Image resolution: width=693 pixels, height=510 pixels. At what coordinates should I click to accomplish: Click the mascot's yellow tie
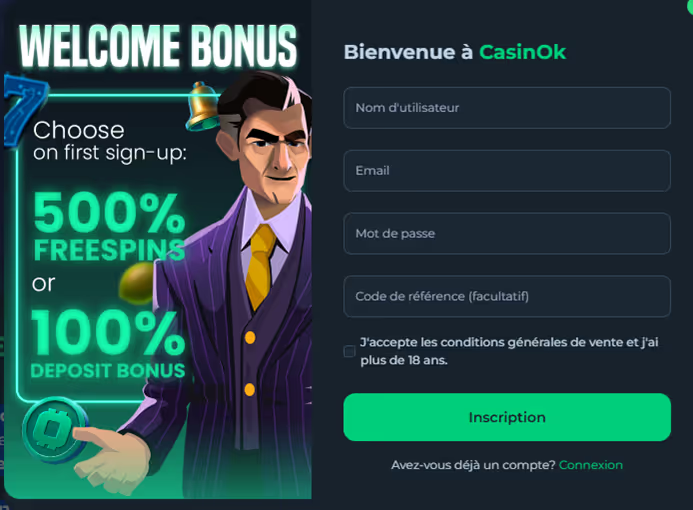pos(262,266)
